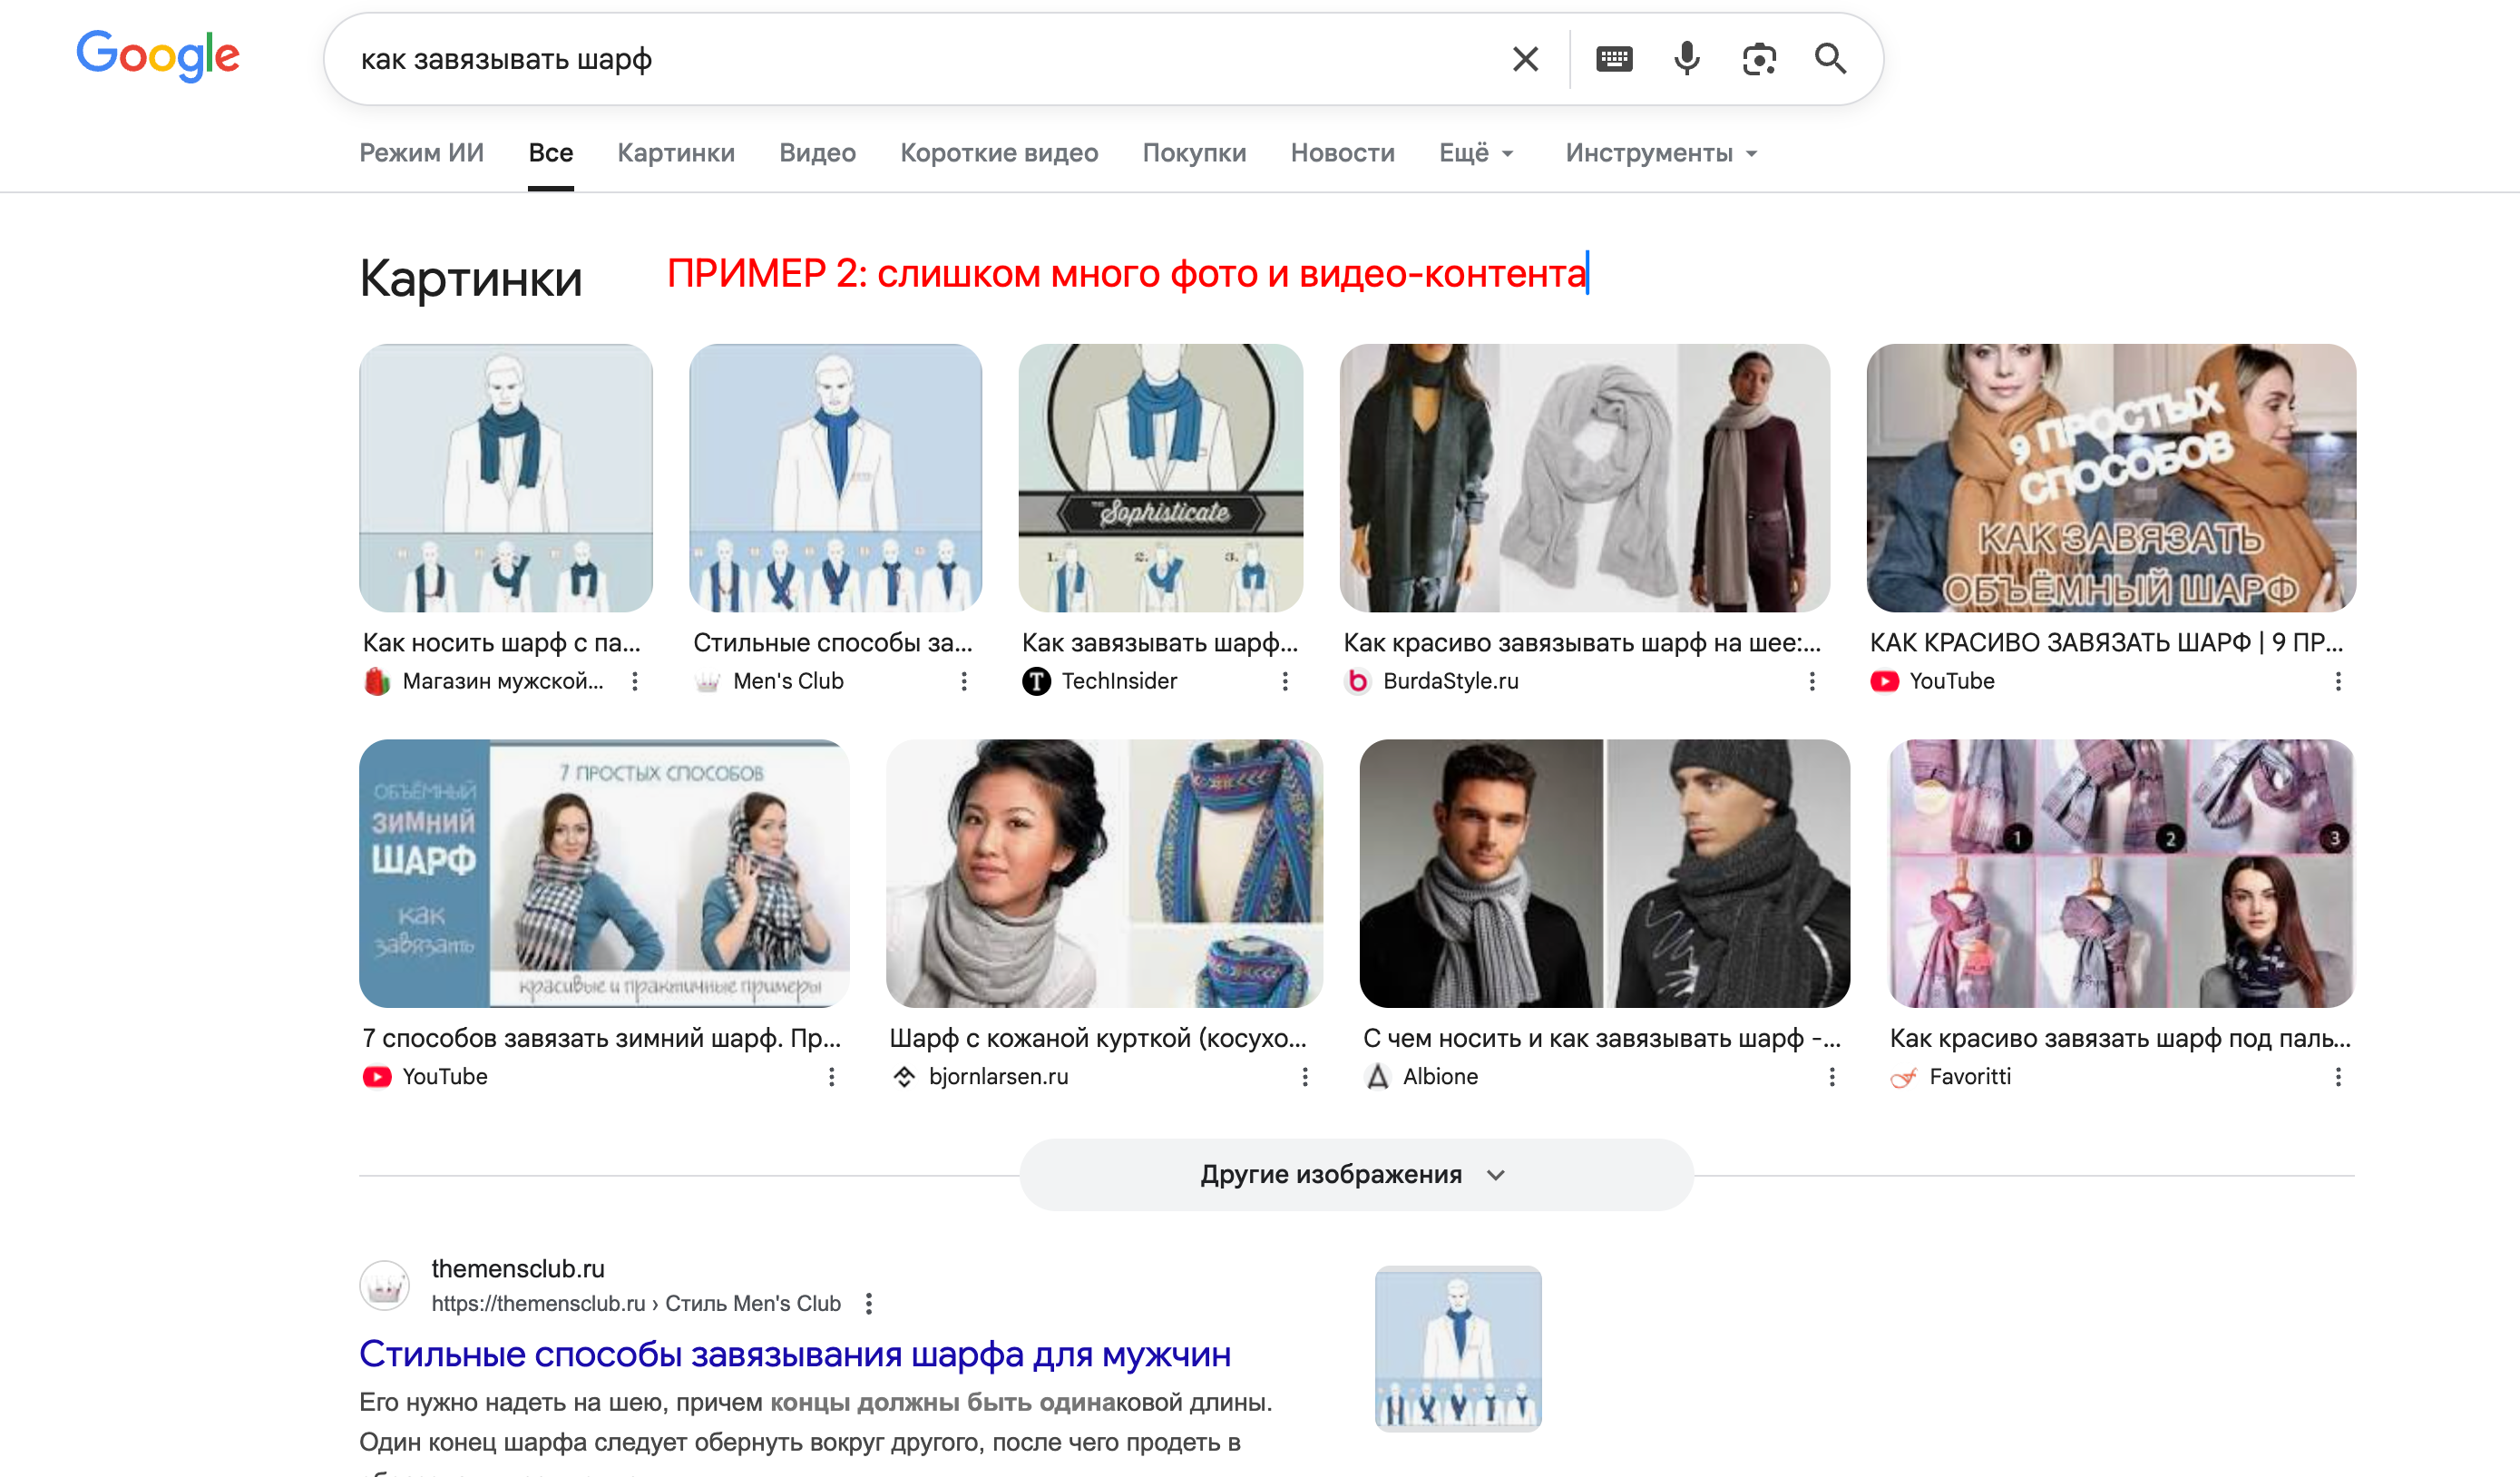This screenshot has height=1477, width=2520.
Task: Click С чем носить и как завязывать title
Action: [1602, 1038]
